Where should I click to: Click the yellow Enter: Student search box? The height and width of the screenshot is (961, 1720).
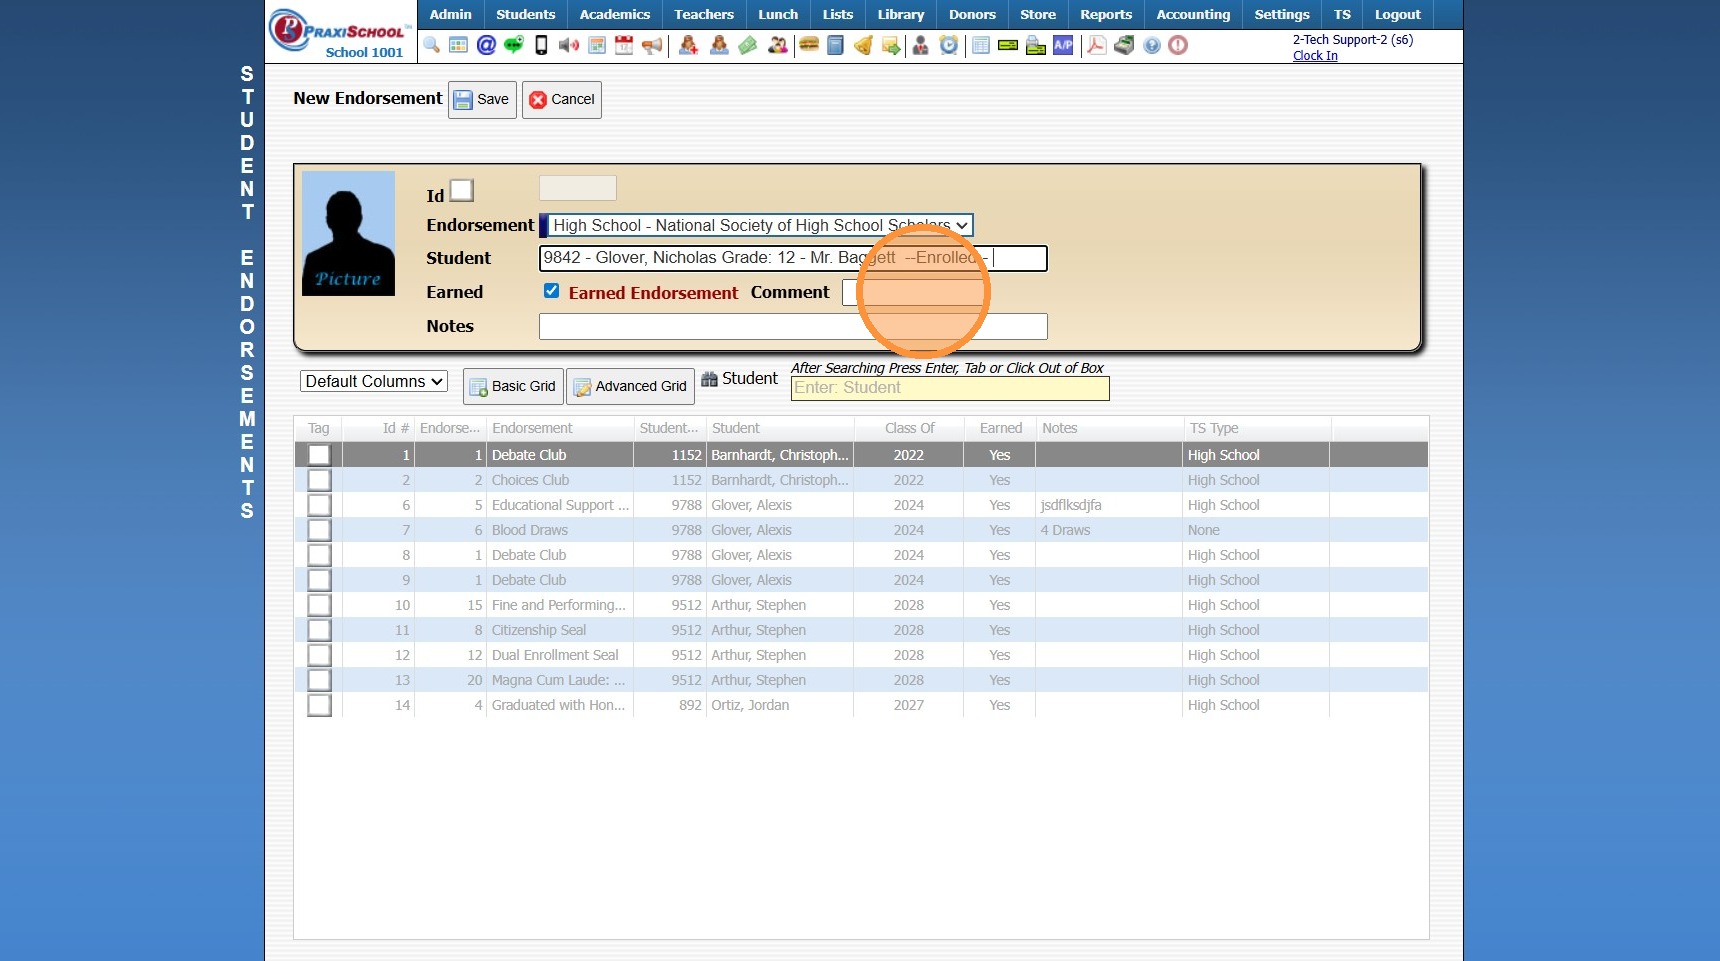tap(950, 388)
